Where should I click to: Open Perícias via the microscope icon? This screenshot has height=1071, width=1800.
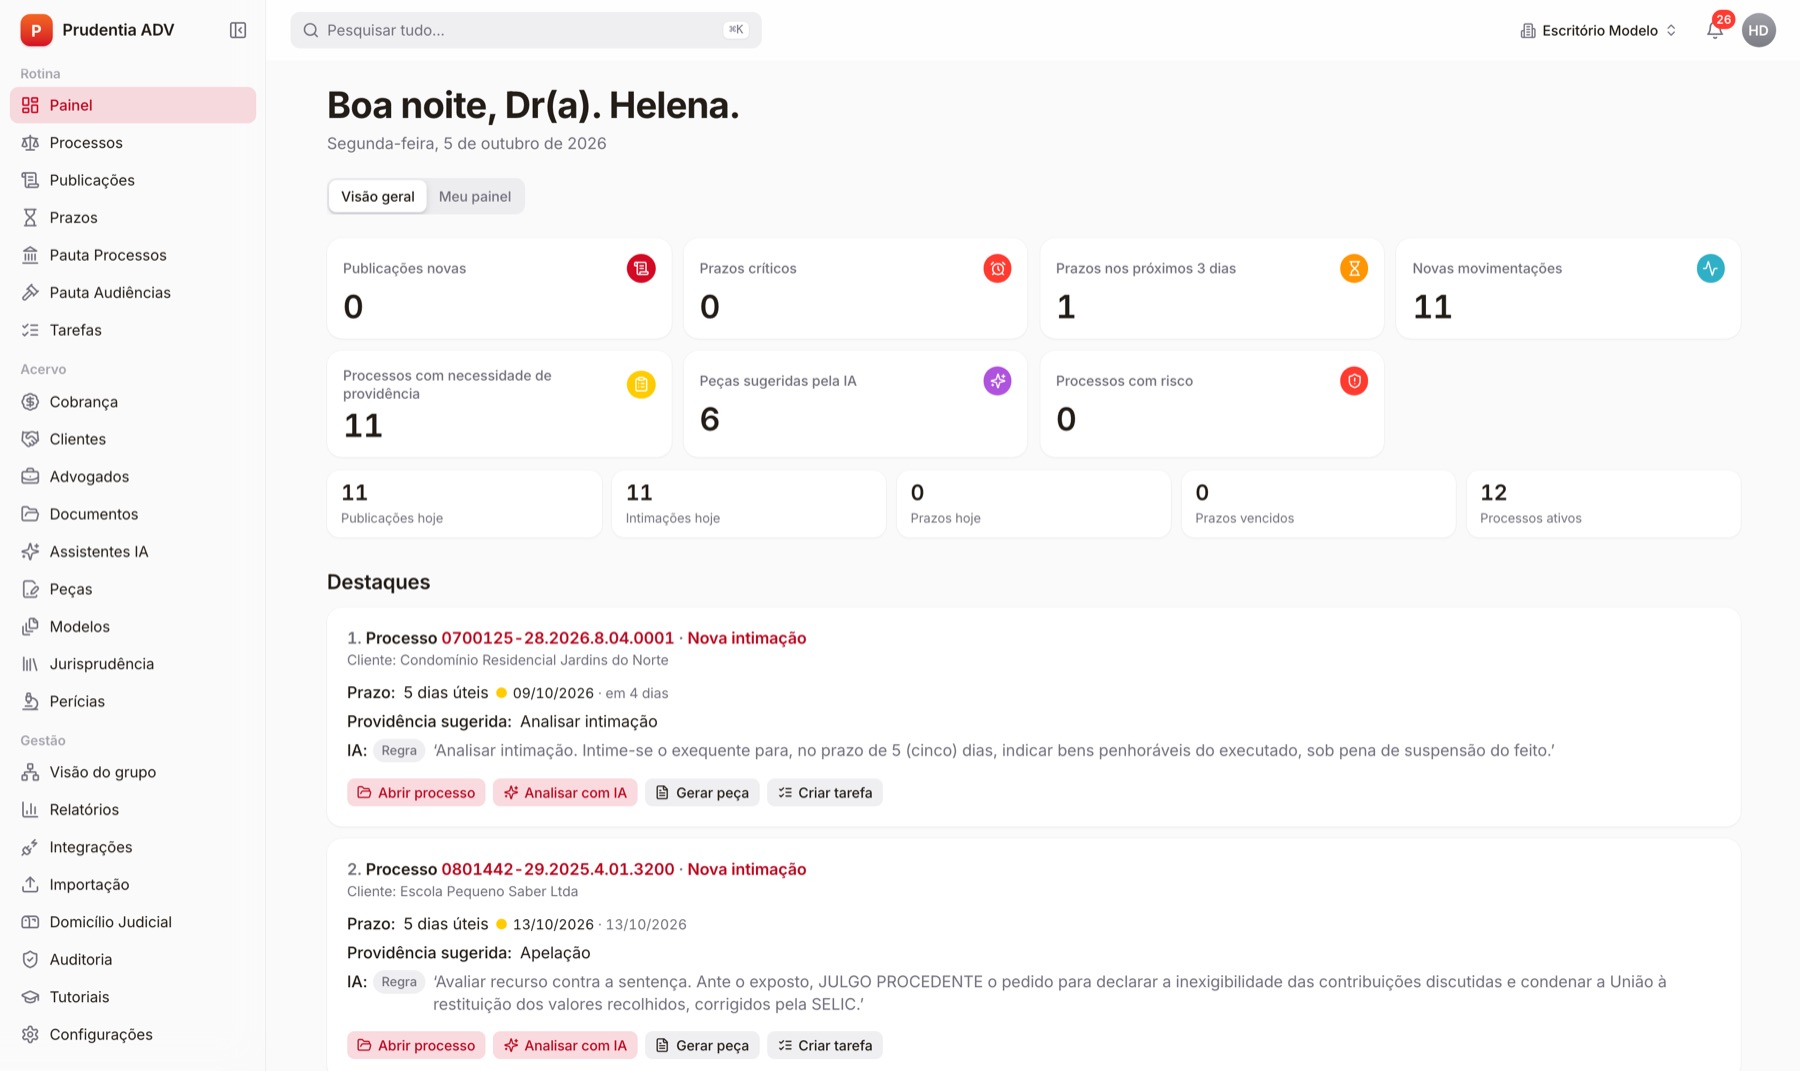point(30,702)
